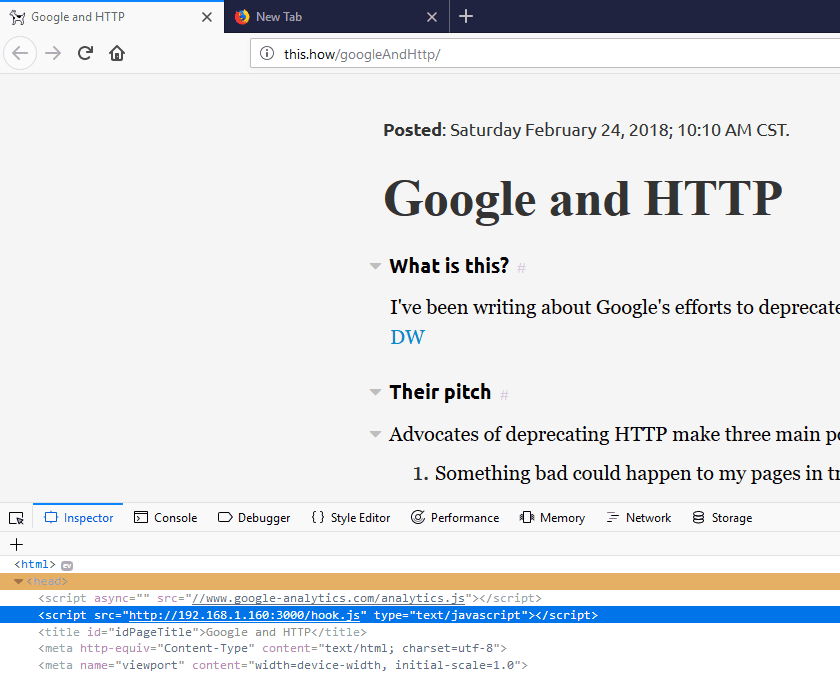This screenshot has width=840, height=673.
Task: Click the Posted date line
Action: (587, 130)
